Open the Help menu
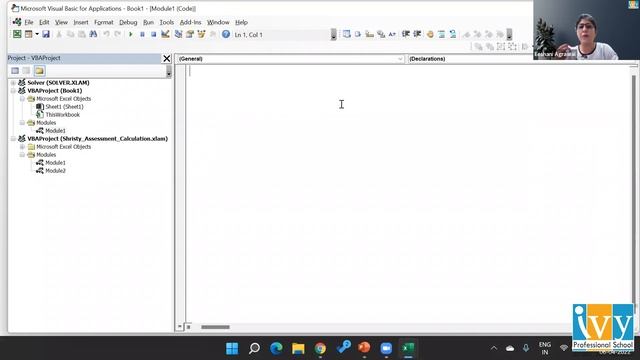The width and height of the screenshot is (640, 360). tap(241, 22)
